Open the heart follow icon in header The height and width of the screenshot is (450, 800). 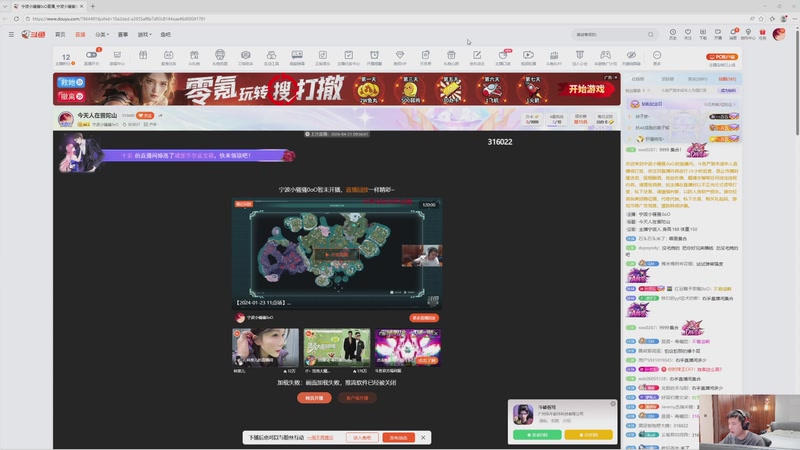(x=688, y=32)
